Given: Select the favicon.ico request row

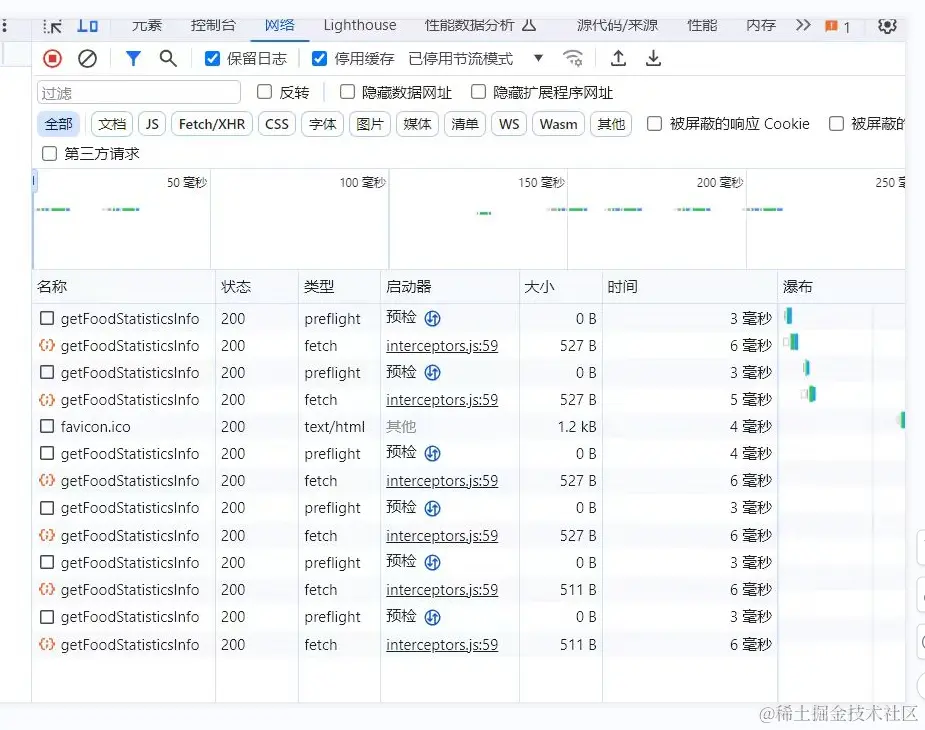Looking at the screenshot, I should (x=468, y=426).
